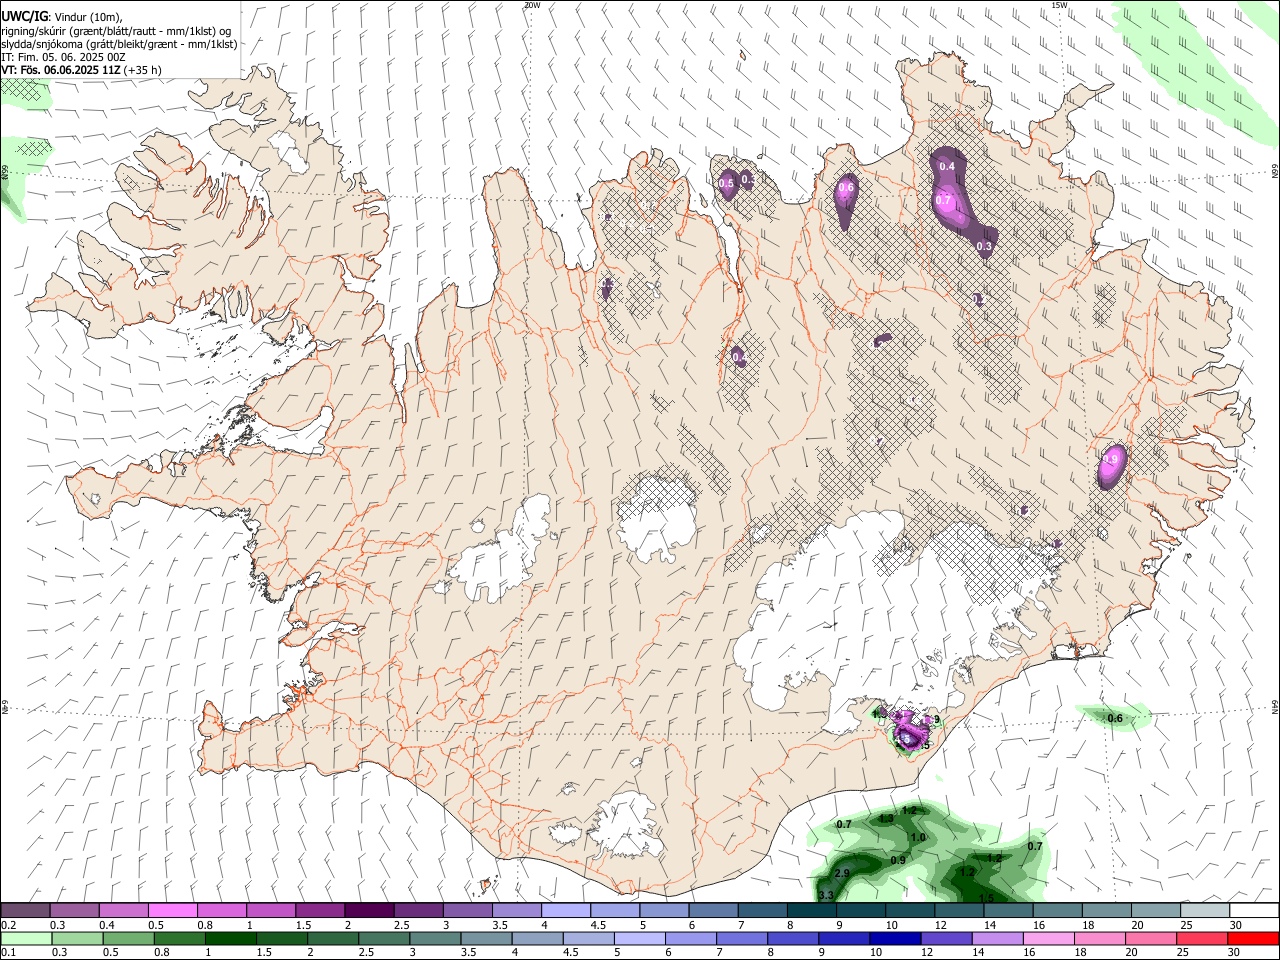The image size is (1280, 960).
Task: Click the bright pink 0.5–0.8 snow legend swatch
Action: (173, 911)
